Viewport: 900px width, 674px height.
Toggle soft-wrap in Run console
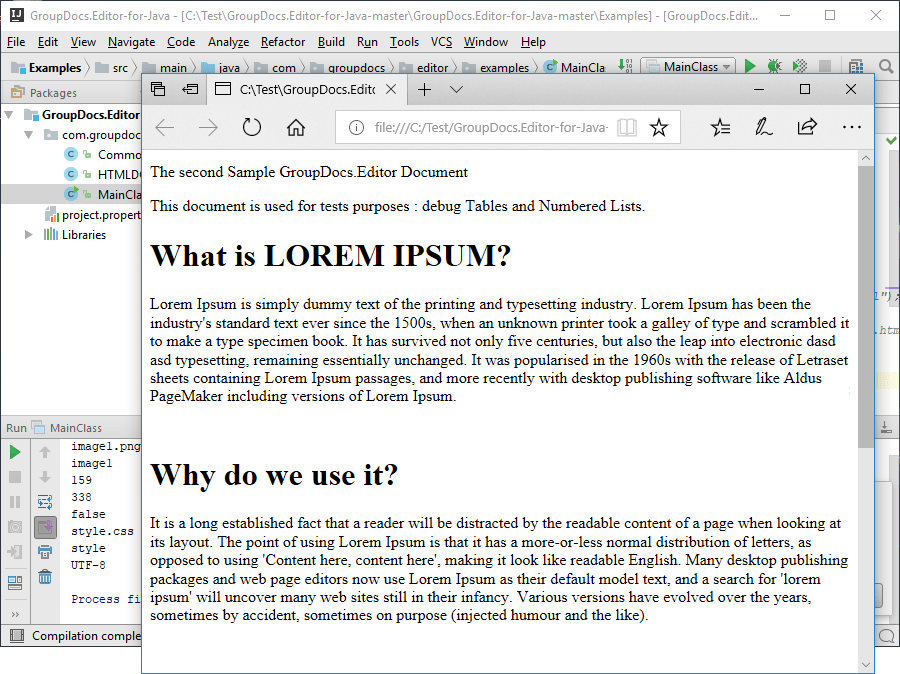pos(45,502)
